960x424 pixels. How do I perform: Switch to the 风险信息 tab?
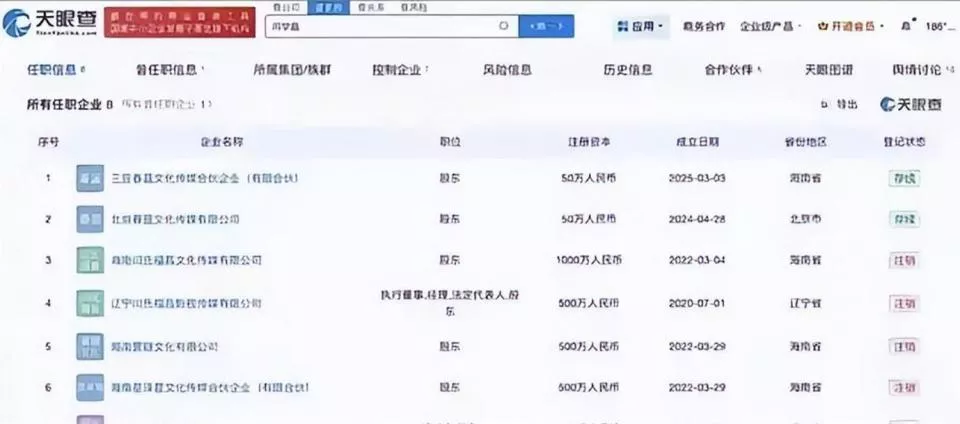507,70
